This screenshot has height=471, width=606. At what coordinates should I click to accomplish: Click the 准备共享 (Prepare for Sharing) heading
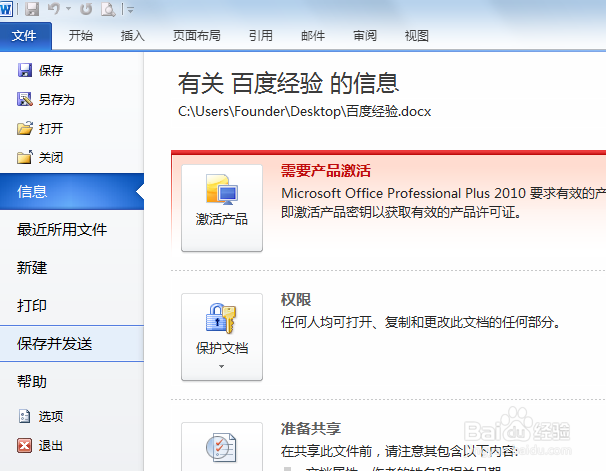(x=311, y=428)
